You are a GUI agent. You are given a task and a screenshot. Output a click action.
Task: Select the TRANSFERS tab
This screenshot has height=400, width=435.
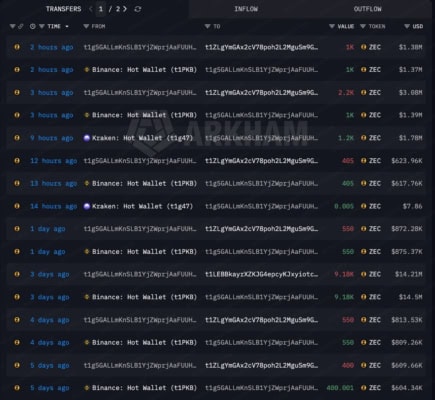pyautogui.click(x=63, y=9)
